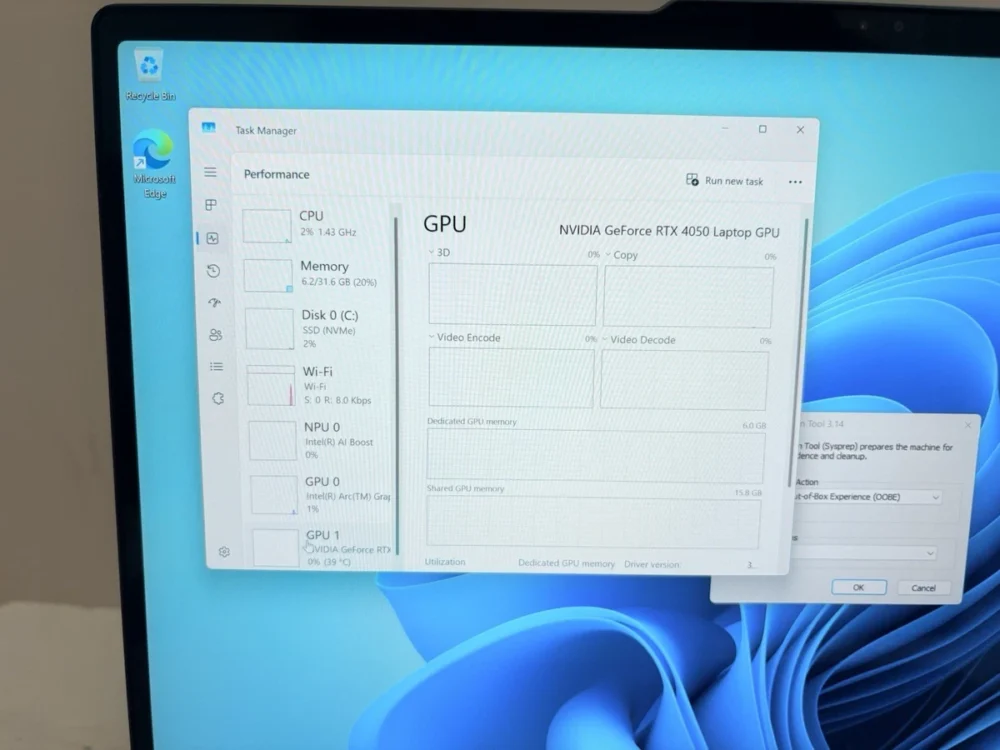The width and height of the screenshot is (1000, 750).
Task: Open the Recycle Bin desktop icon
Action: pos(150,75)
